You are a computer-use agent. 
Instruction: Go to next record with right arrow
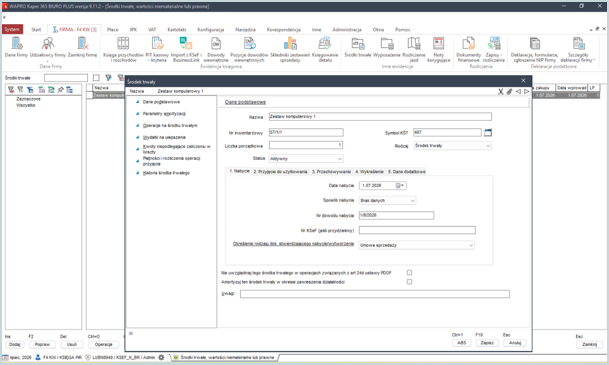coord(526,92)
